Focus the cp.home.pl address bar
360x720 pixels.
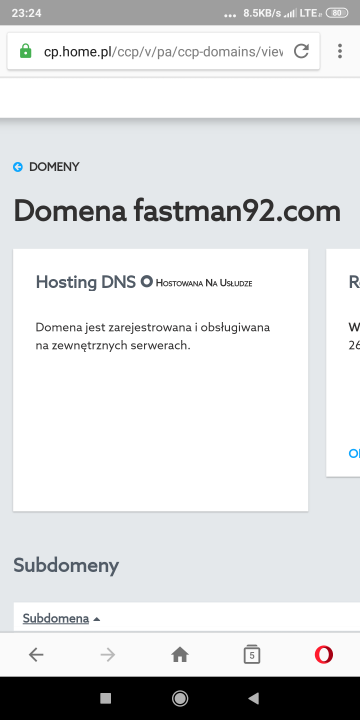click(163, 51)
